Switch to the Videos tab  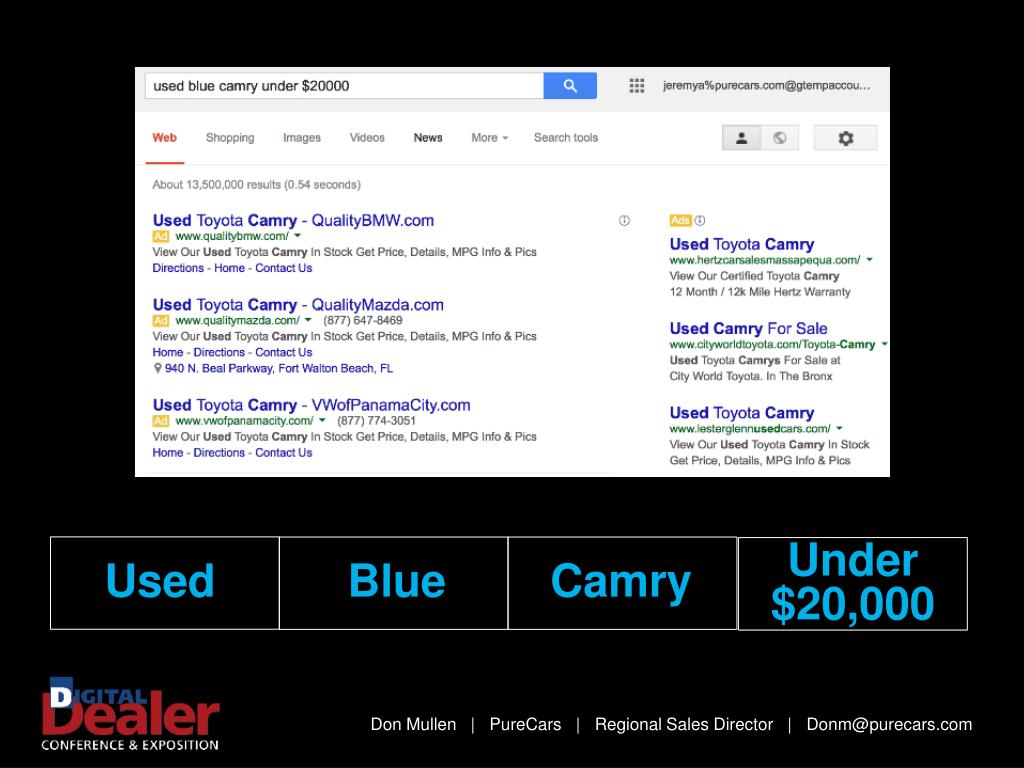[367, 138]
